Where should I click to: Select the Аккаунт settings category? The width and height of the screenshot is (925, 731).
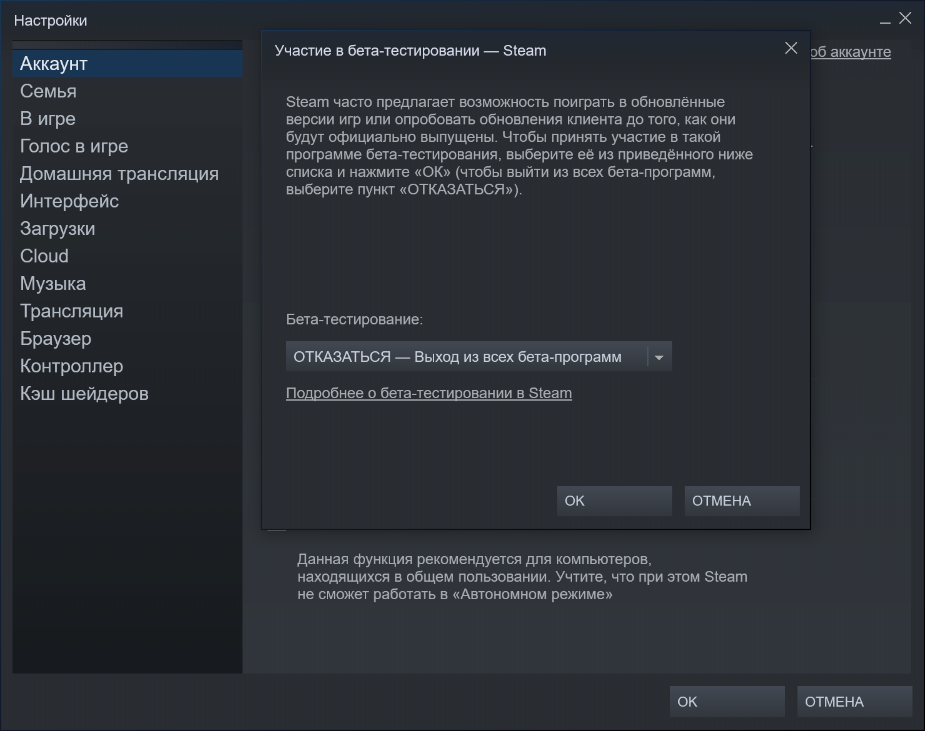coord(127,64)
